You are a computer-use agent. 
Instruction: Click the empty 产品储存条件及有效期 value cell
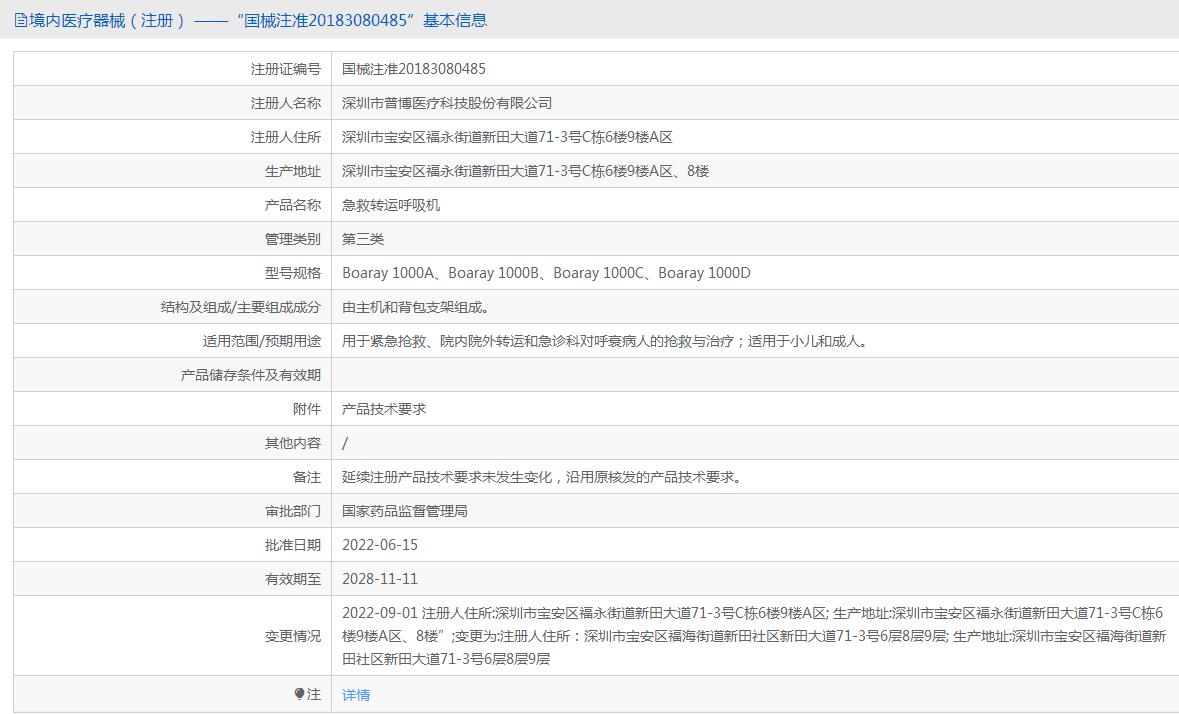[750, 375]
